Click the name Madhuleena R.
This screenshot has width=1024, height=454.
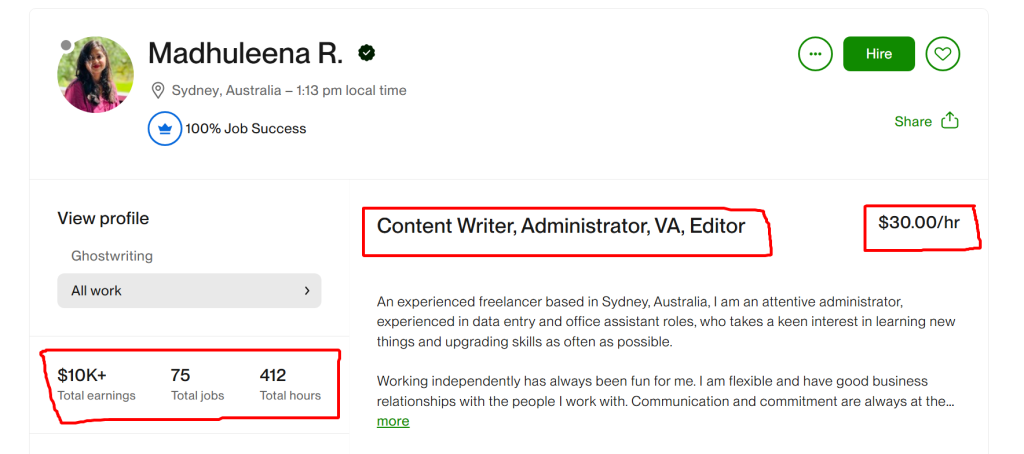point(245,54)
